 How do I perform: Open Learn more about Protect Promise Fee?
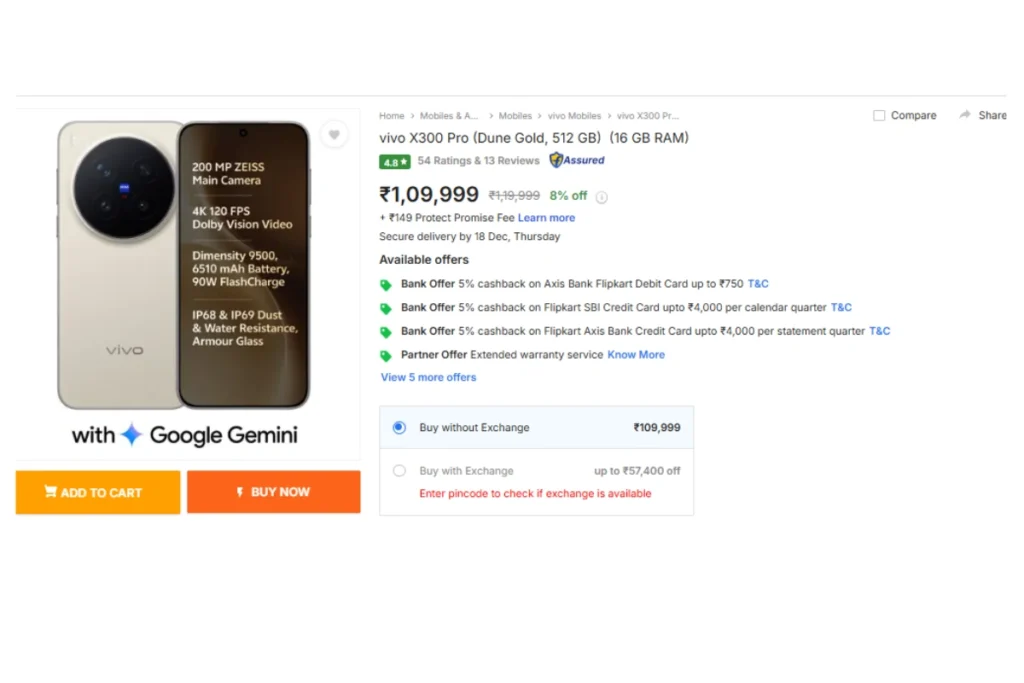546,218
